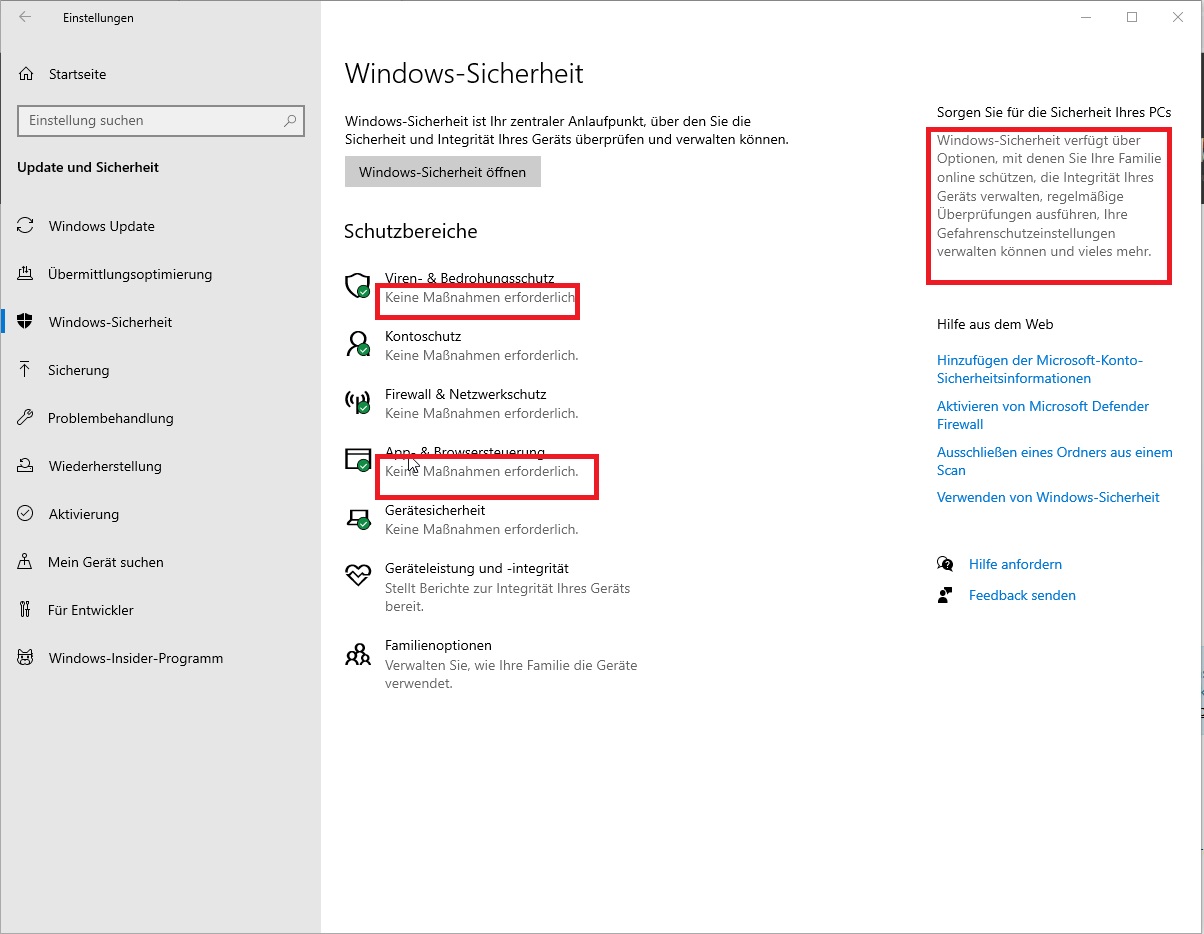Click the Hilfe anfordern link

coord(1015,564)
